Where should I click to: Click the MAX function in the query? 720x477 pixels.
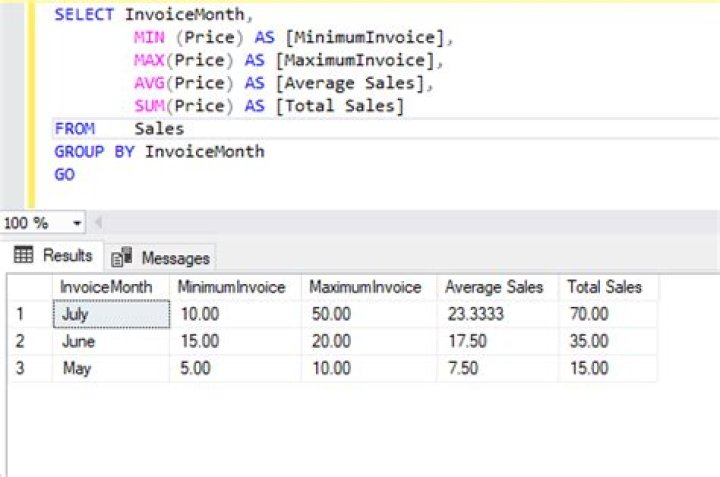click(149, 60)
